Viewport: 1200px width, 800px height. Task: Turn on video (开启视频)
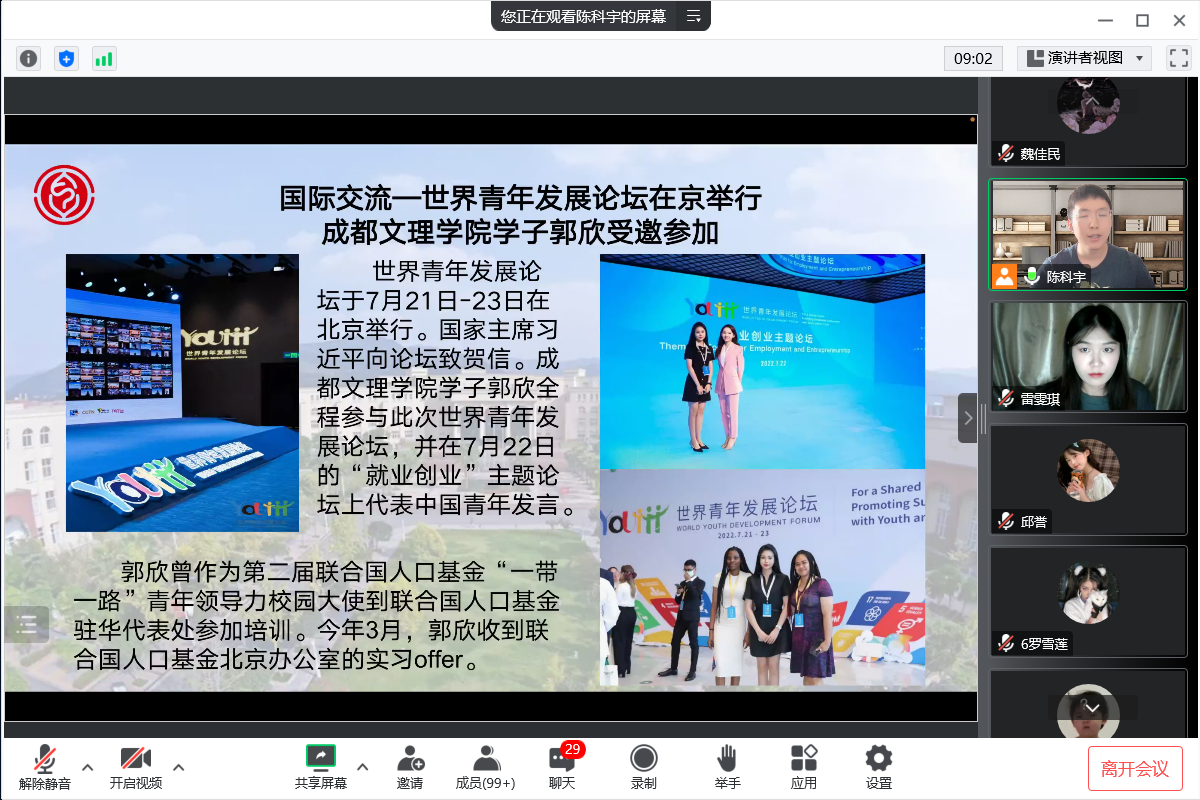point(135,767)
